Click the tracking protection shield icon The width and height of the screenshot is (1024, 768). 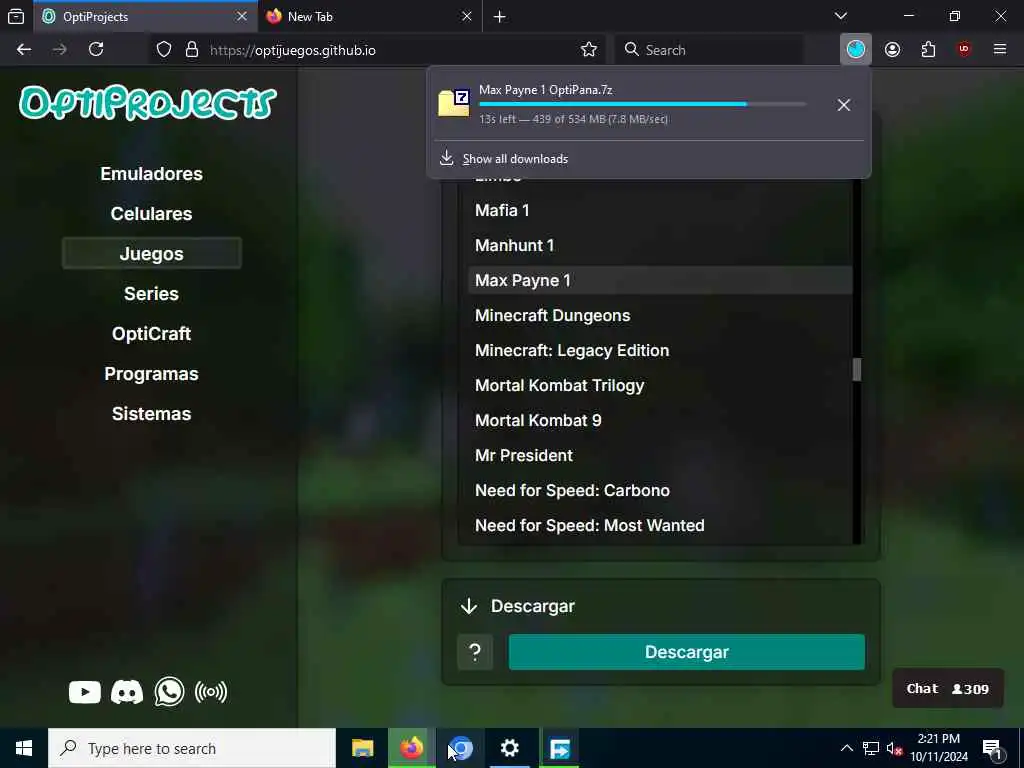164,50
